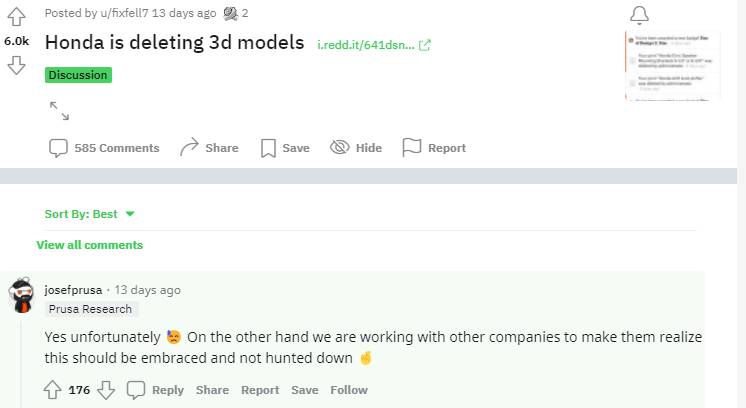The width and height of the screenshot is (746, 408).
Task: Downvote josefprusa's comment
Action: click(x=106, y=390)
